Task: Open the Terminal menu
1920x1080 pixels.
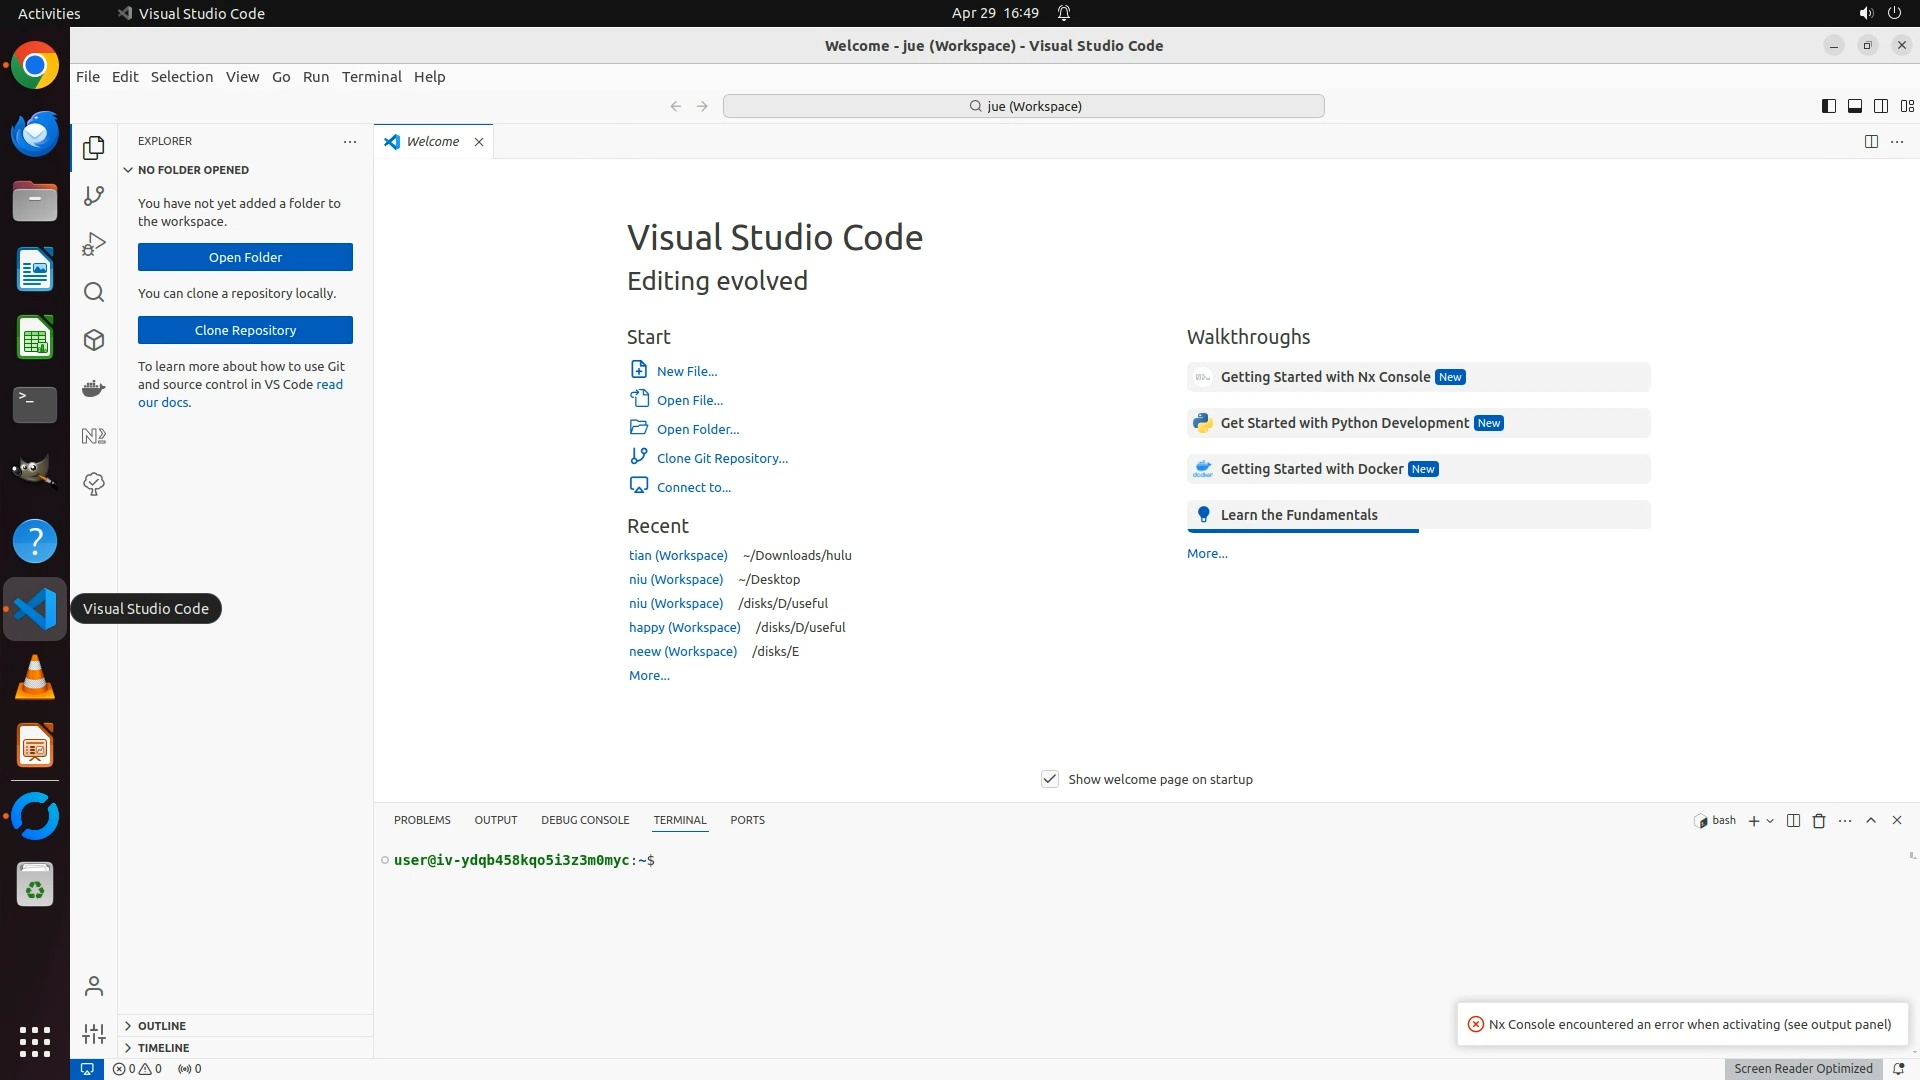Action: [371, 77]
